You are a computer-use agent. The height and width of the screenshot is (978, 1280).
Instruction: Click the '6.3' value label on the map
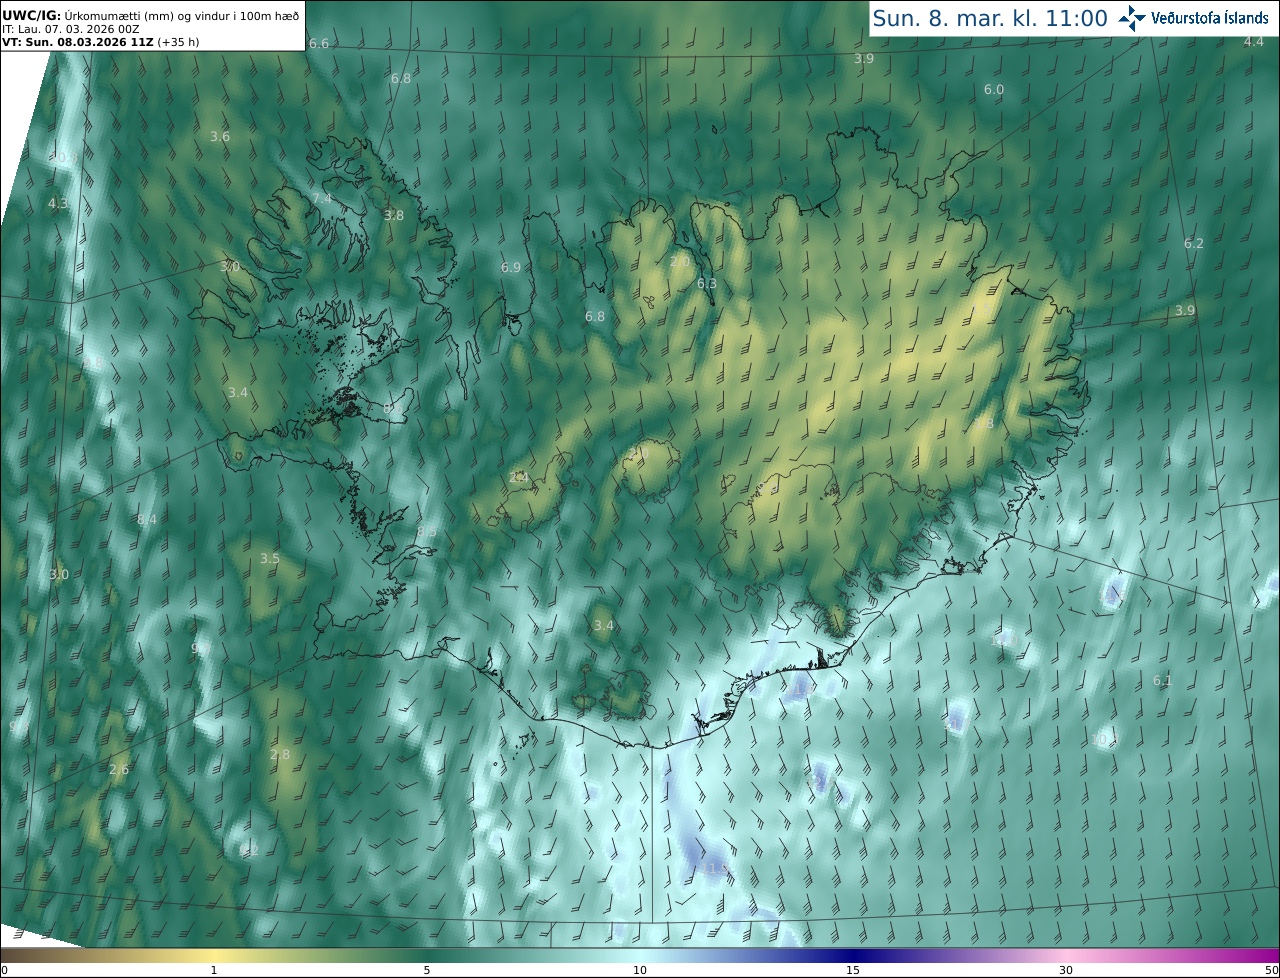click(x=707, y=283)
